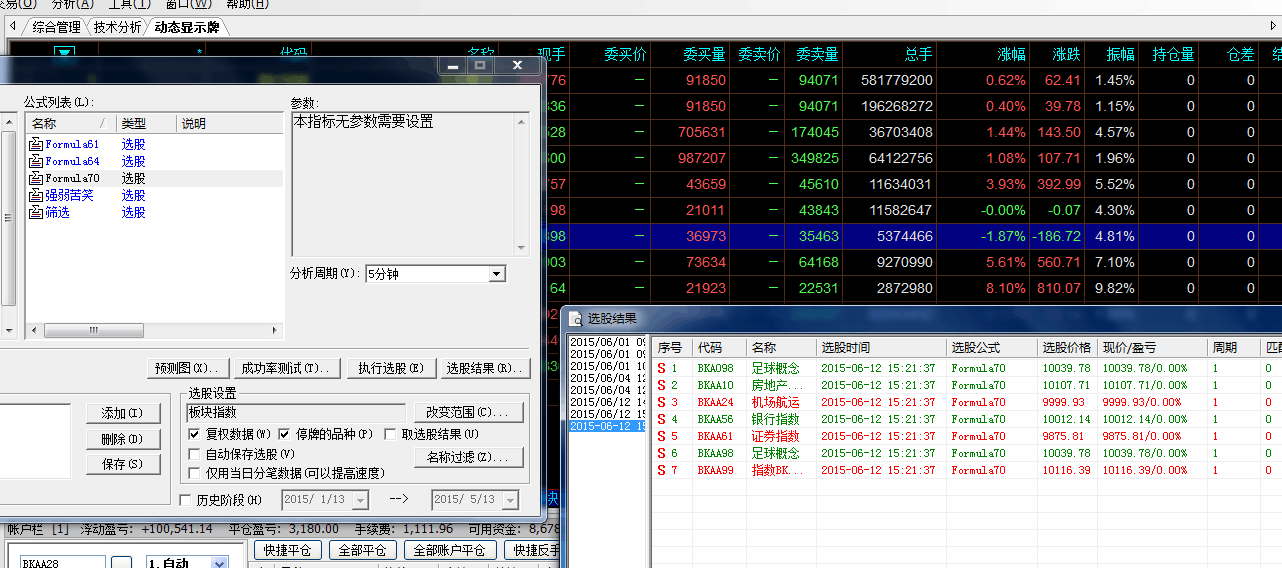Click the 执行选股 button
Screen dimensions: 1282x568
click(x=391, y=368)
